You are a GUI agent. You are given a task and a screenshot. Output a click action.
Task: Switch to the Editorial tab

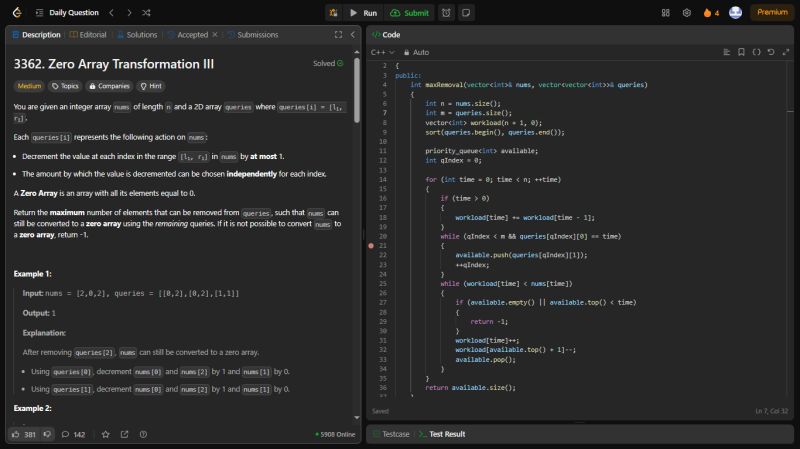pyautogui.click(x=88, y=34)
